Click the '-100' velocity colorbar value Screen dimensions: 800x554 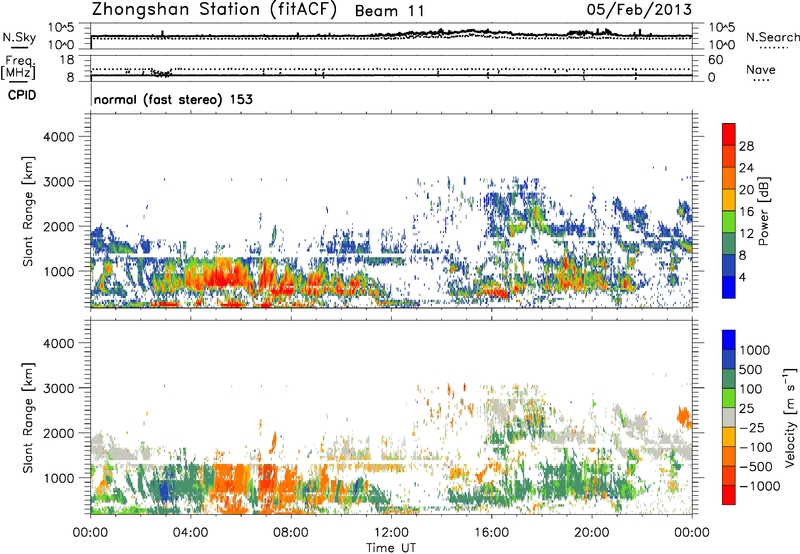756,447
